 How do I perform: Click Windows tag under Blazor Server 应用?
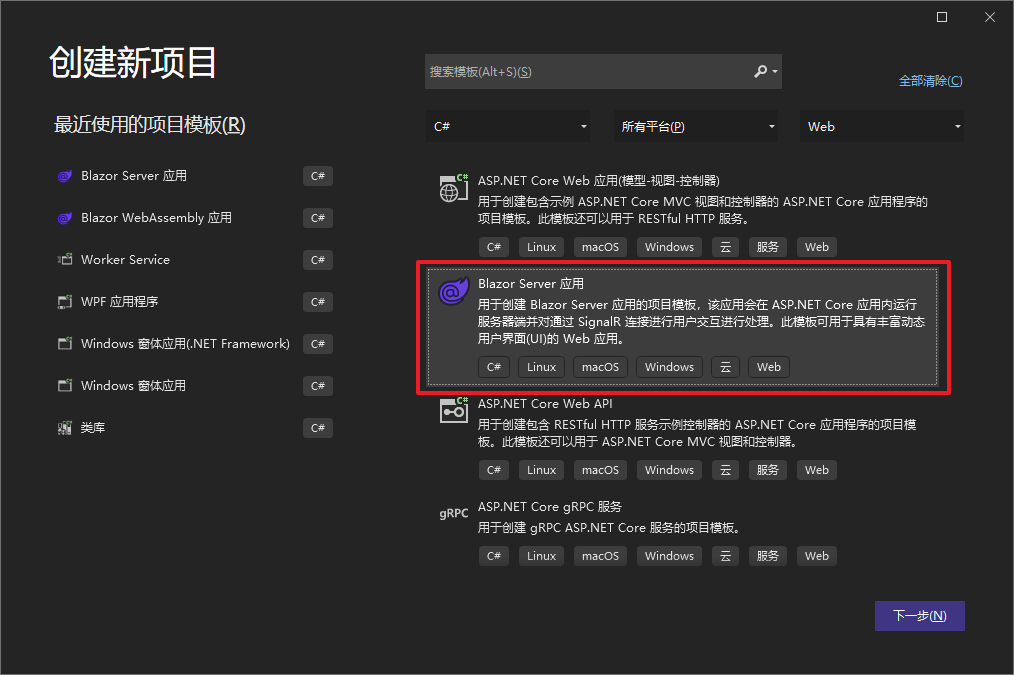point(669,367)
